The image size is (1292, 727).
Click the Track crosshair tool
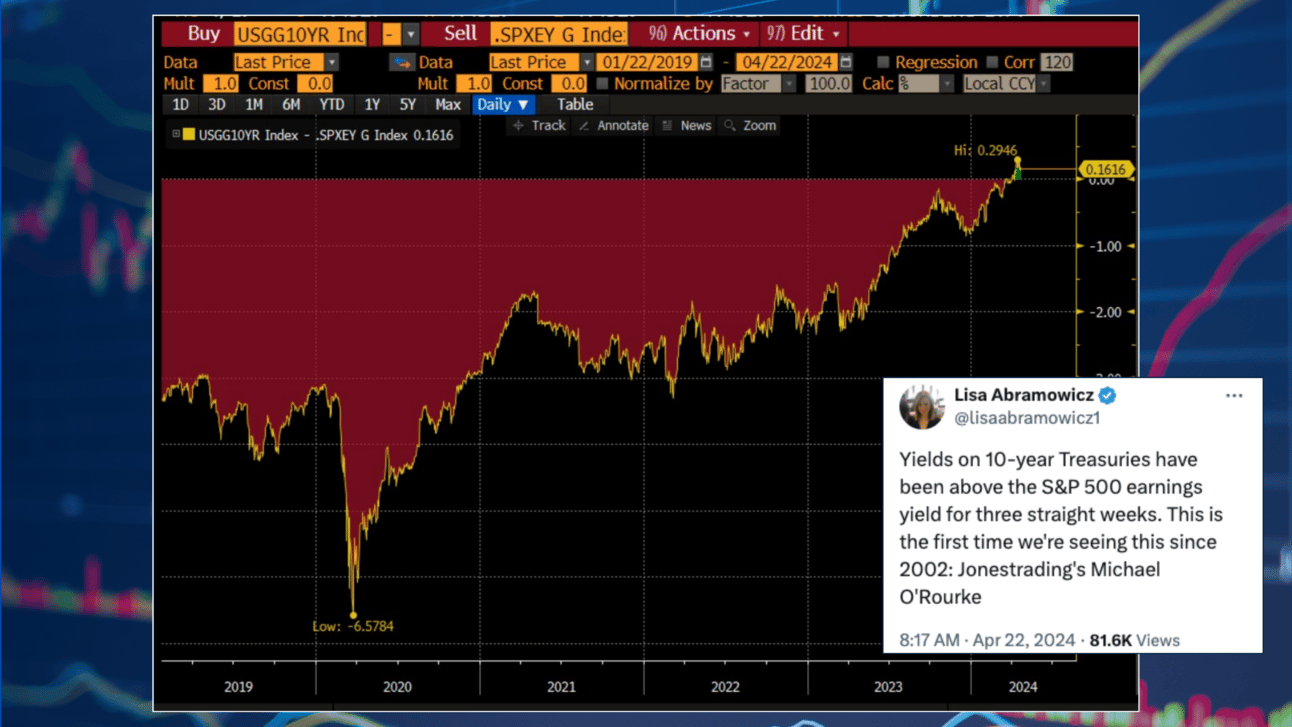(539, 125)
